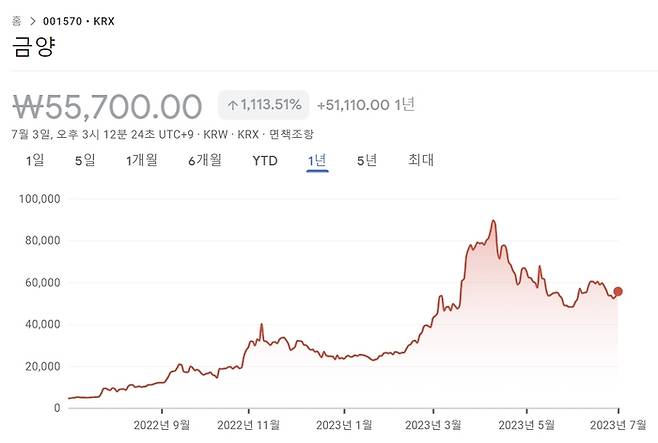The height and width of the screenshot is (443, 658).
Task: Switch to the 1개월 chart range
Action: (x=142, y=160)
